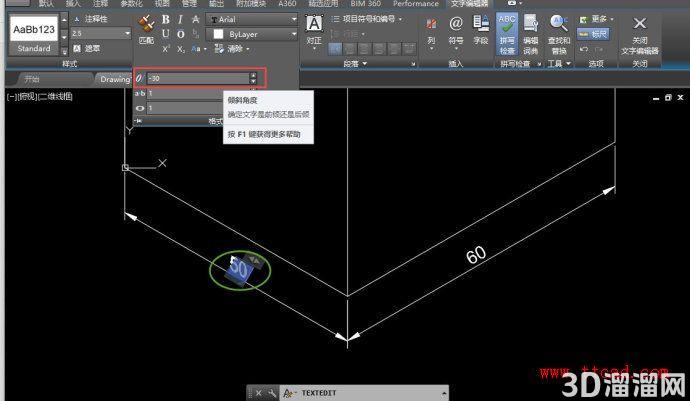Click the Field (字段) insert icon
This screenshot has width=690, height=401.
(x=481, y=30)
